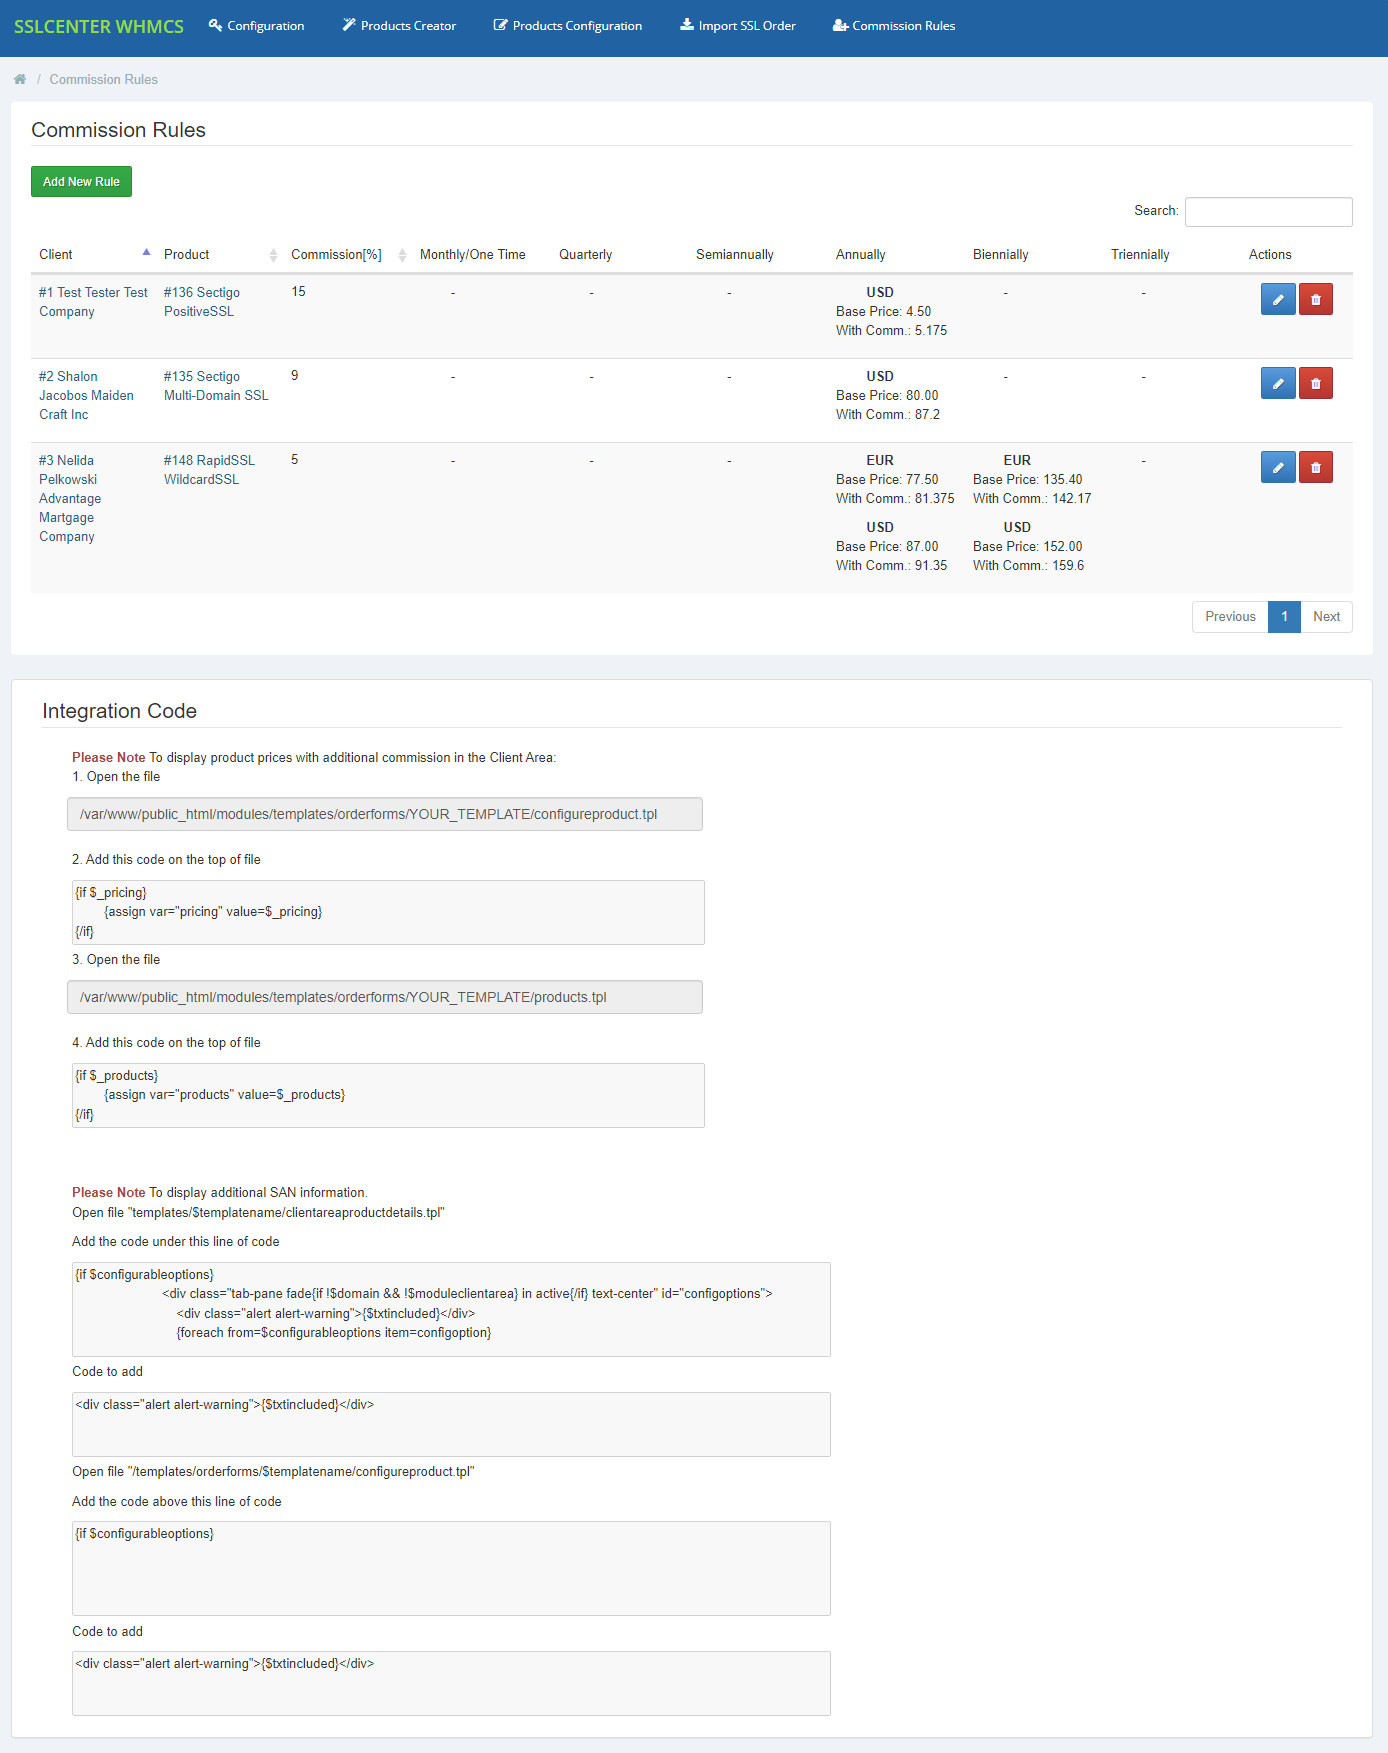Open Commission Rules in top navigation
Screen dimensions: 1388x1753
click(894, 26)
